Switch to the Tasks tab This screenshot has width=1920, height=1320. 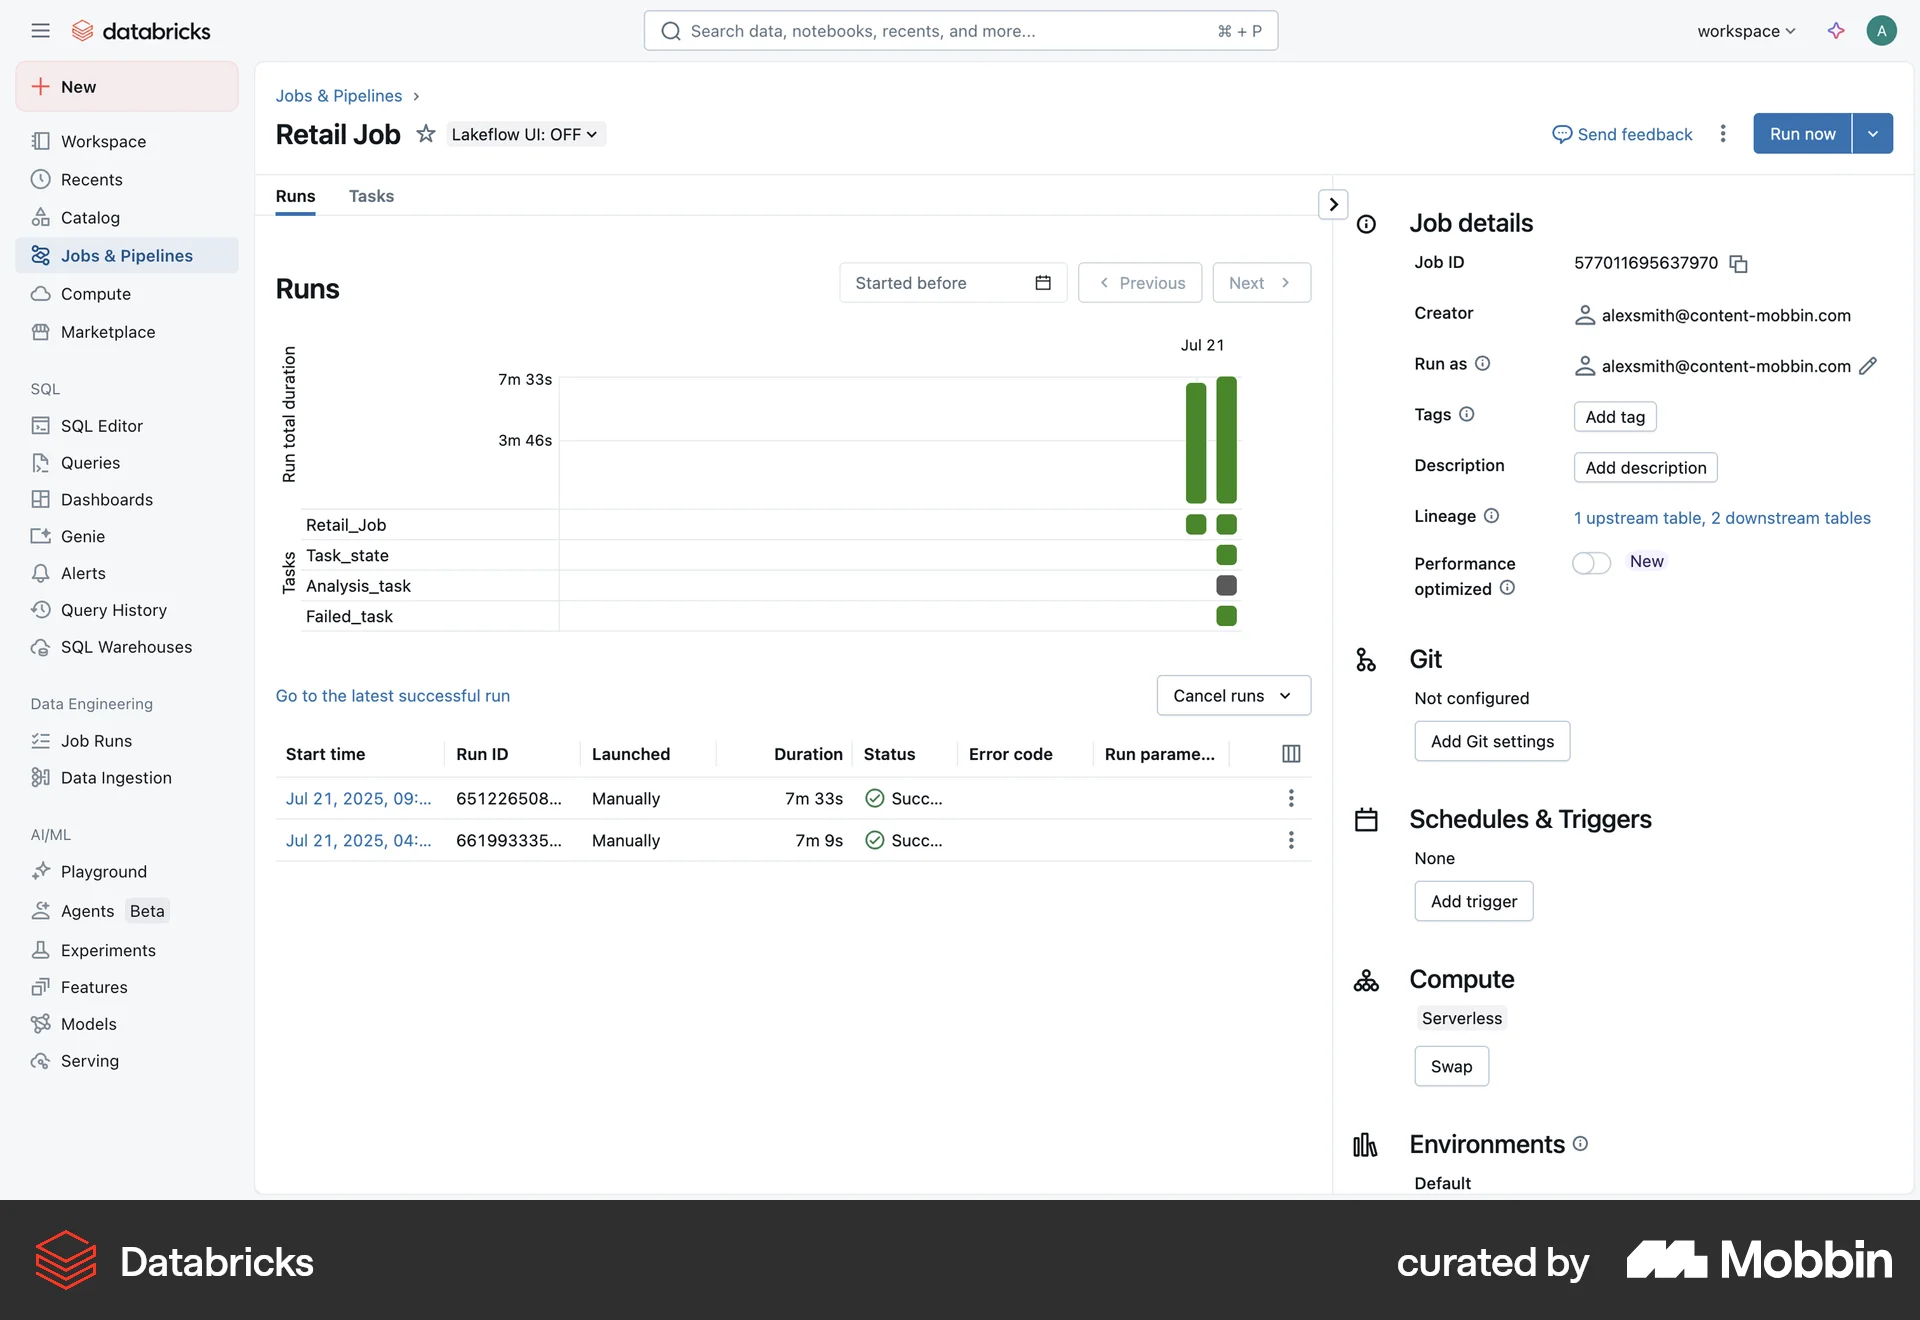[x=371, y=196]
